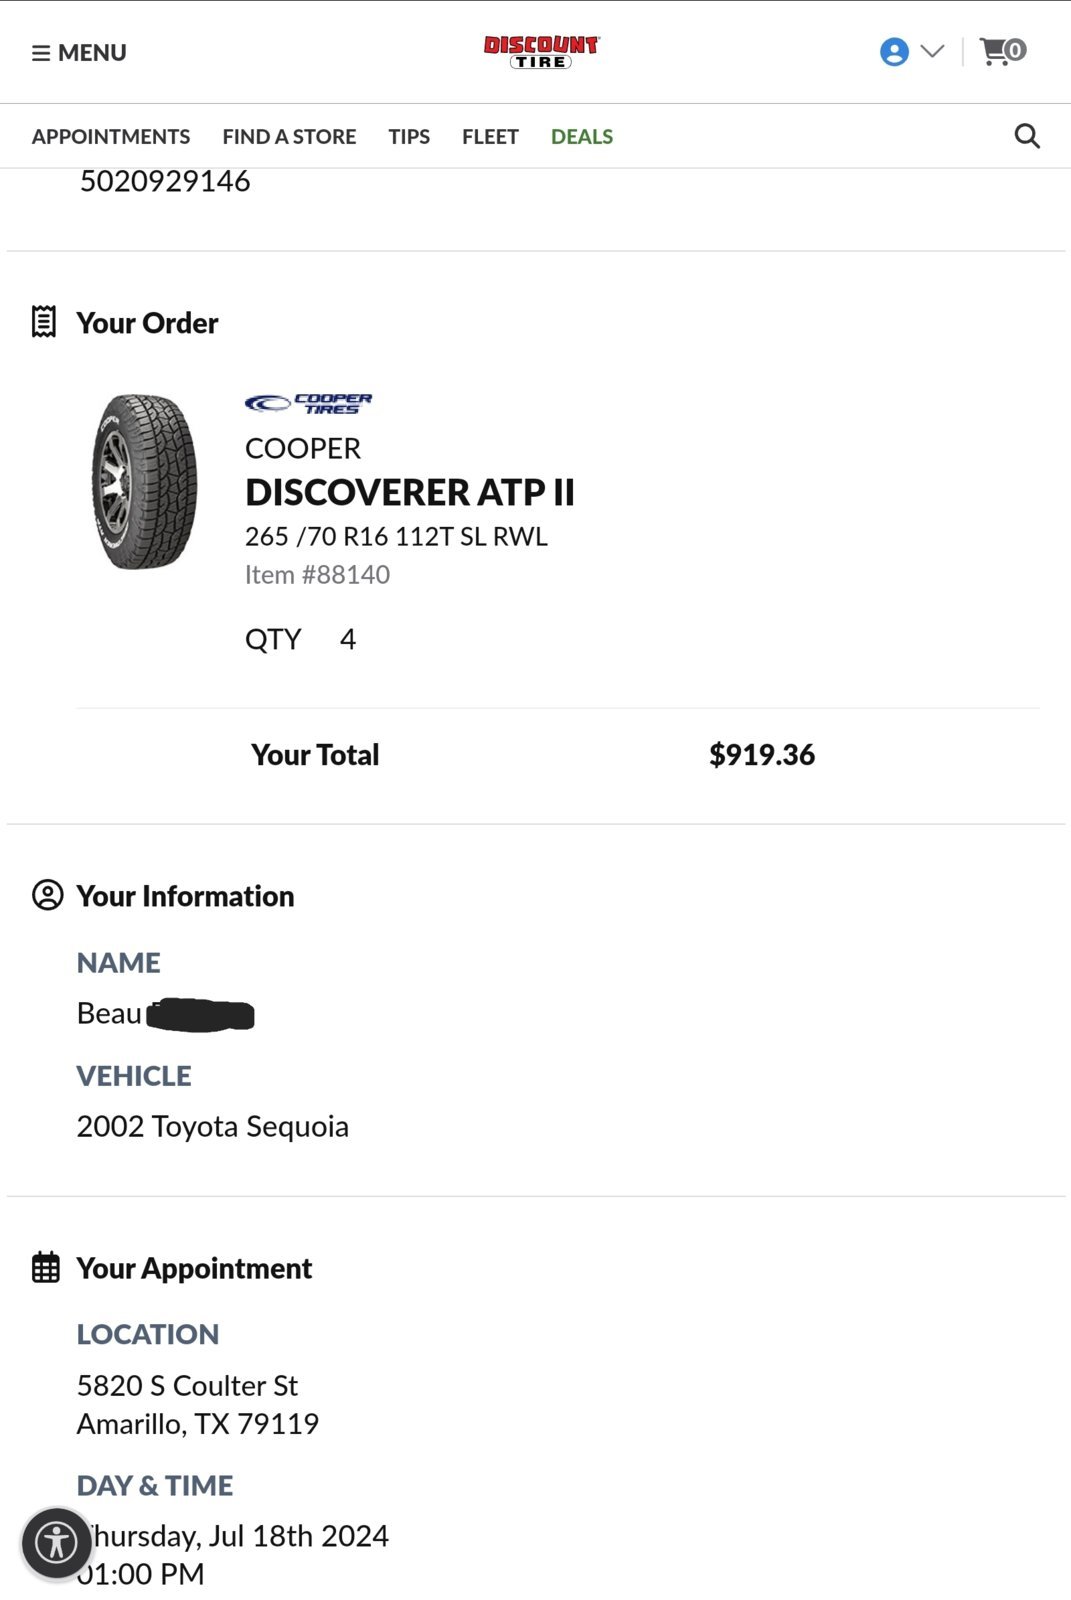Open the accessibility options button
This screenshot has height=1600, width=1071.
pos(57,1543)
